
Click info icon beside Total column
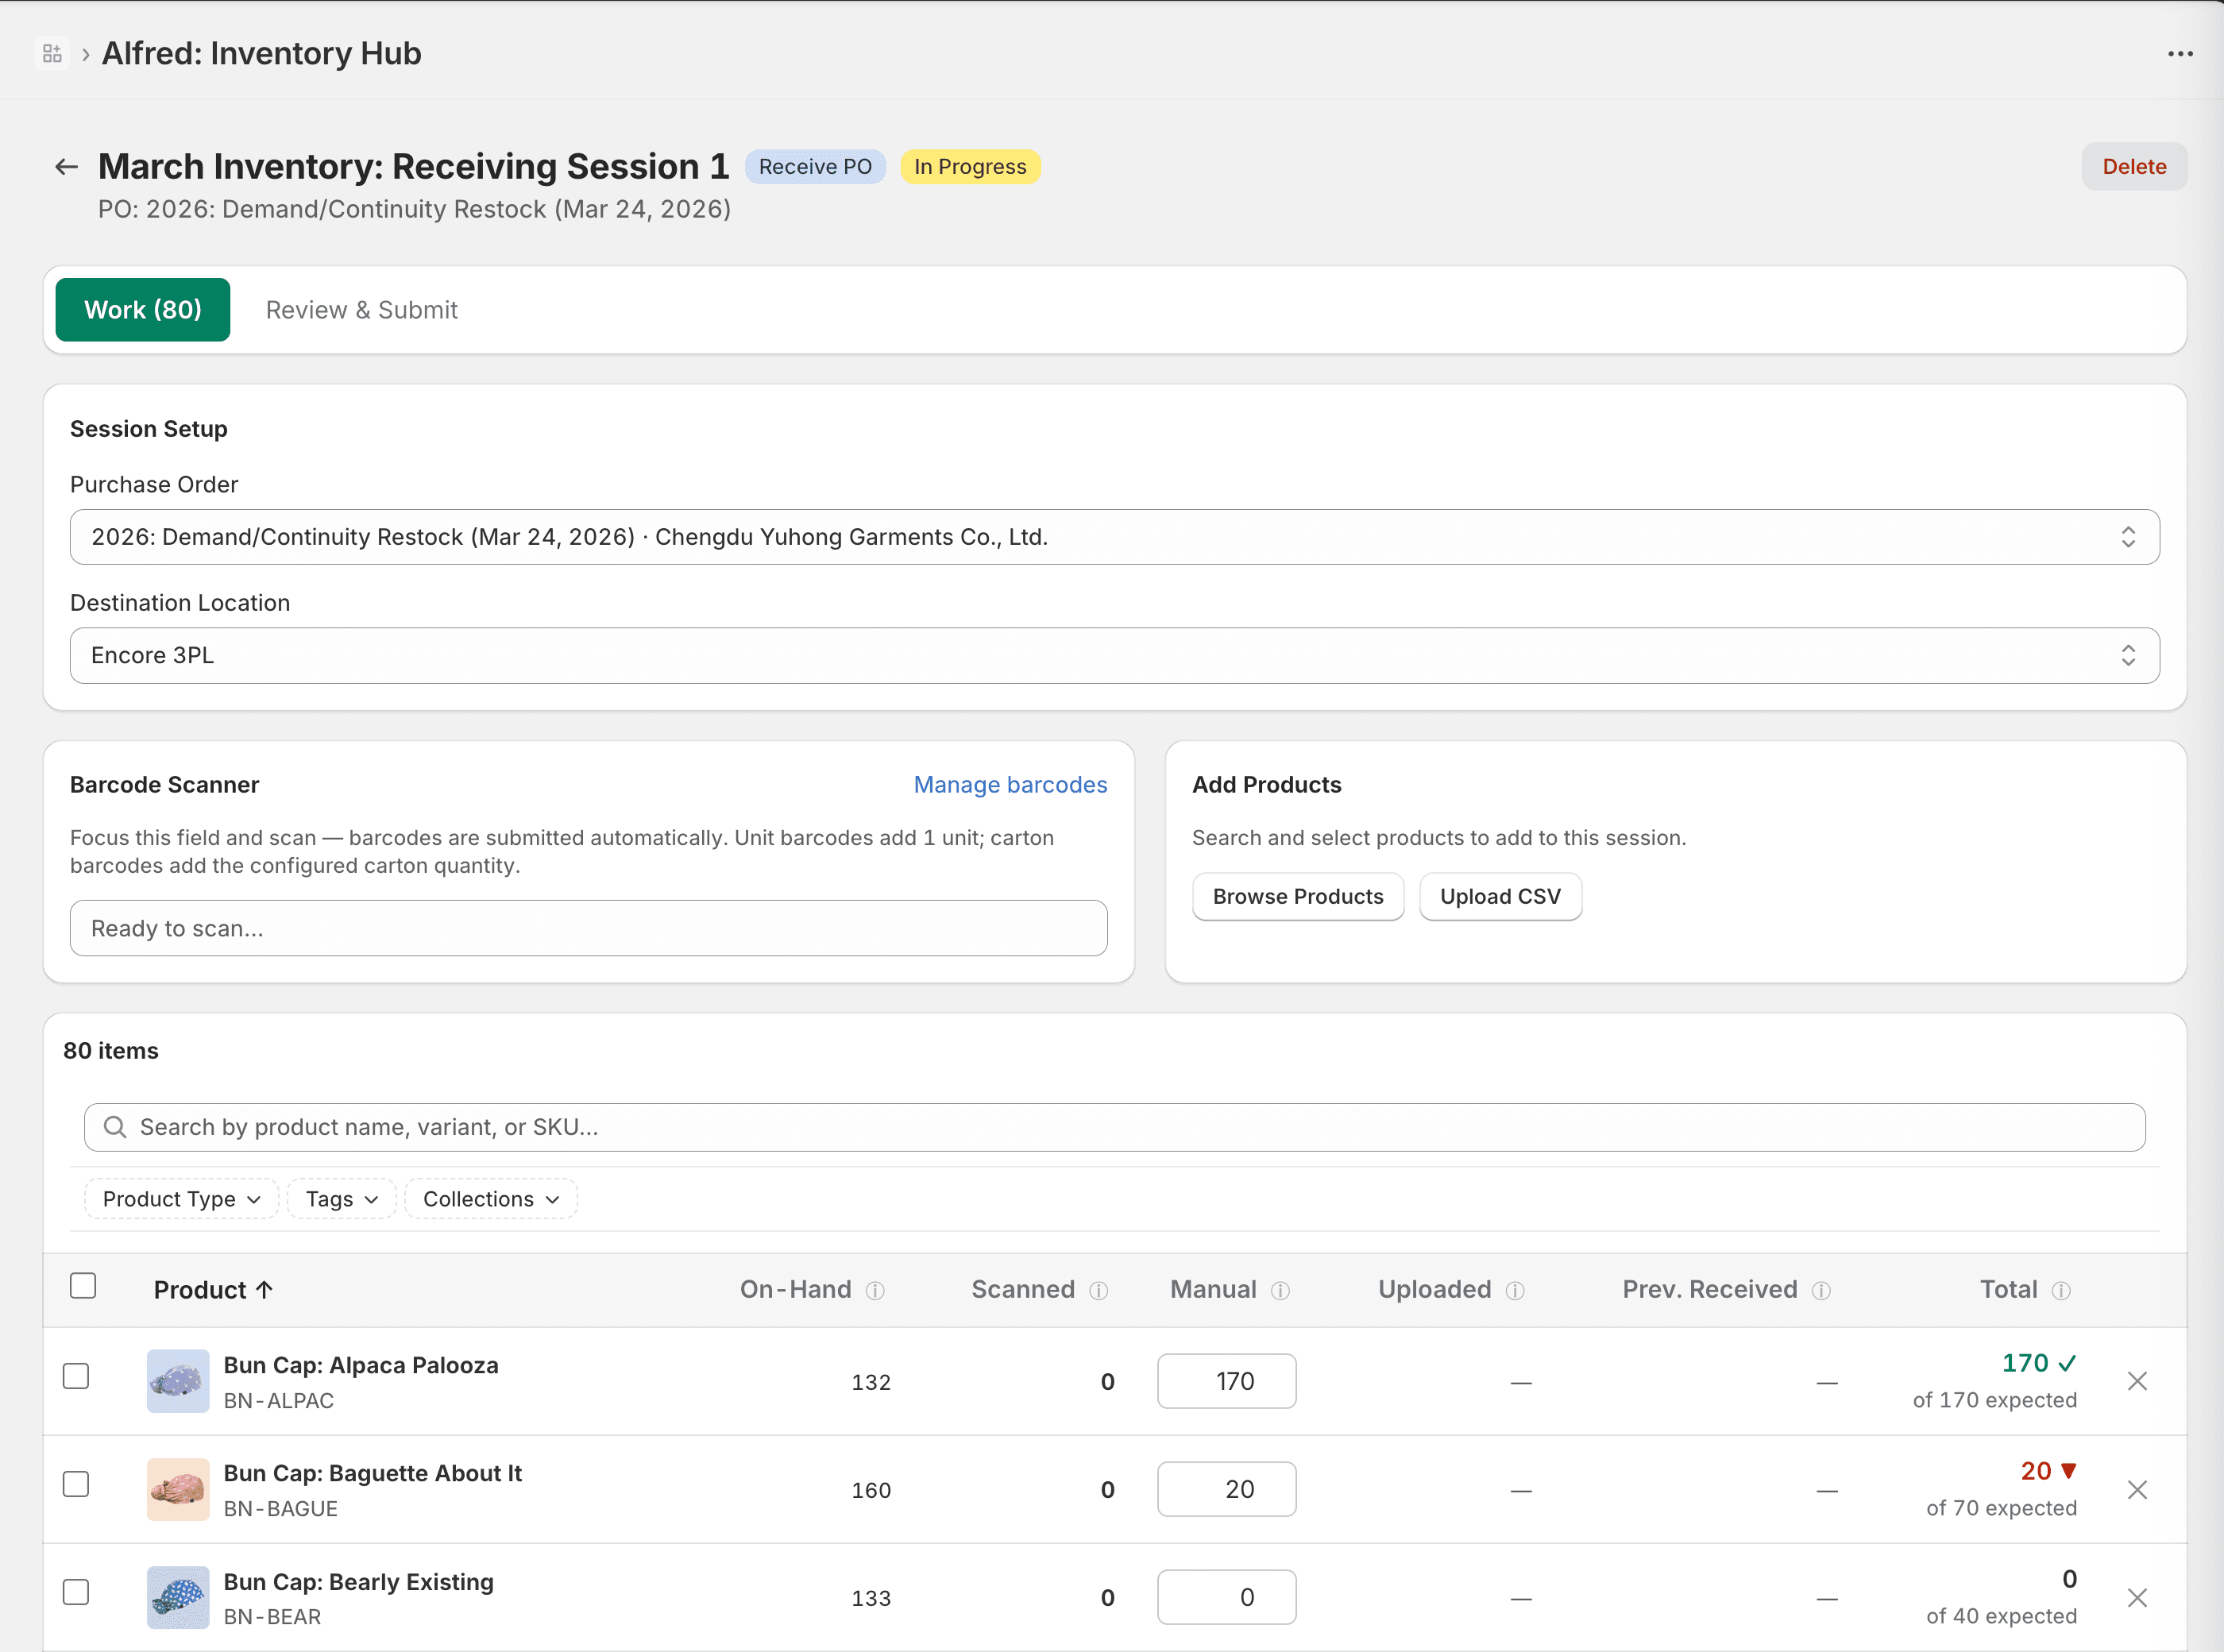(2061, 1291)
